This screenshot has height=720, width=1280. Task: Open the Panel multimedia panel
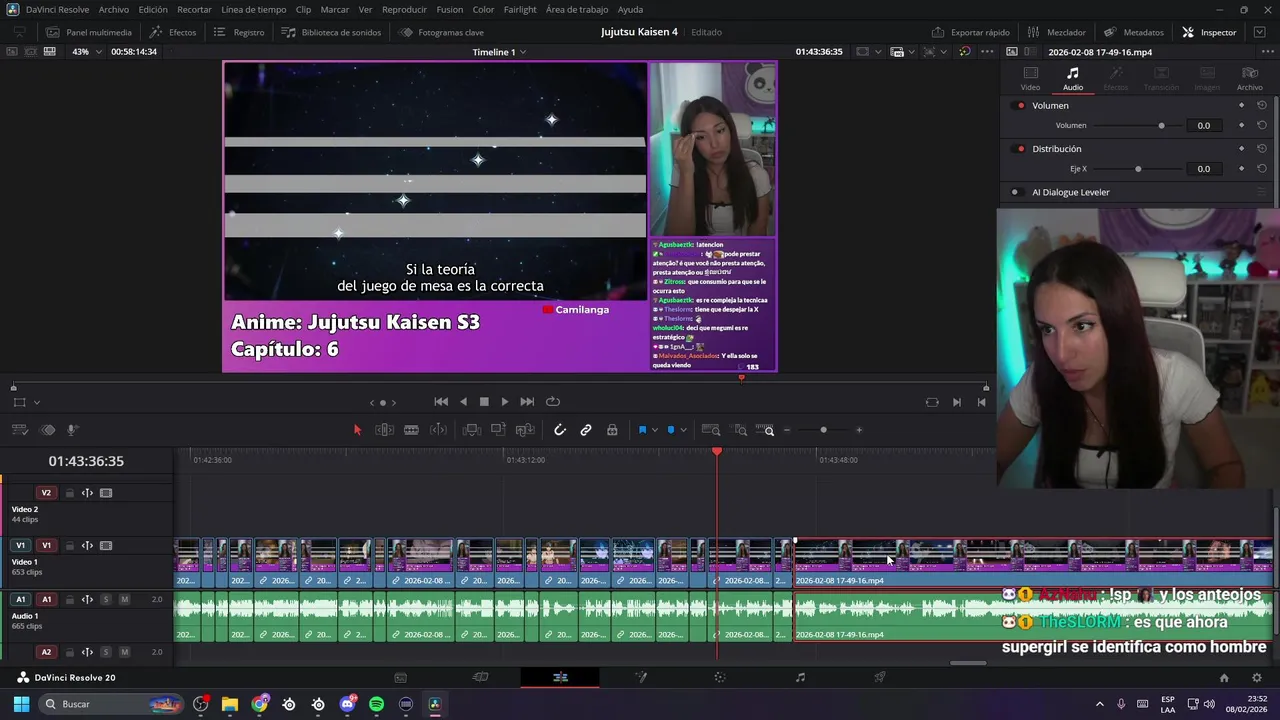(88, 32)
